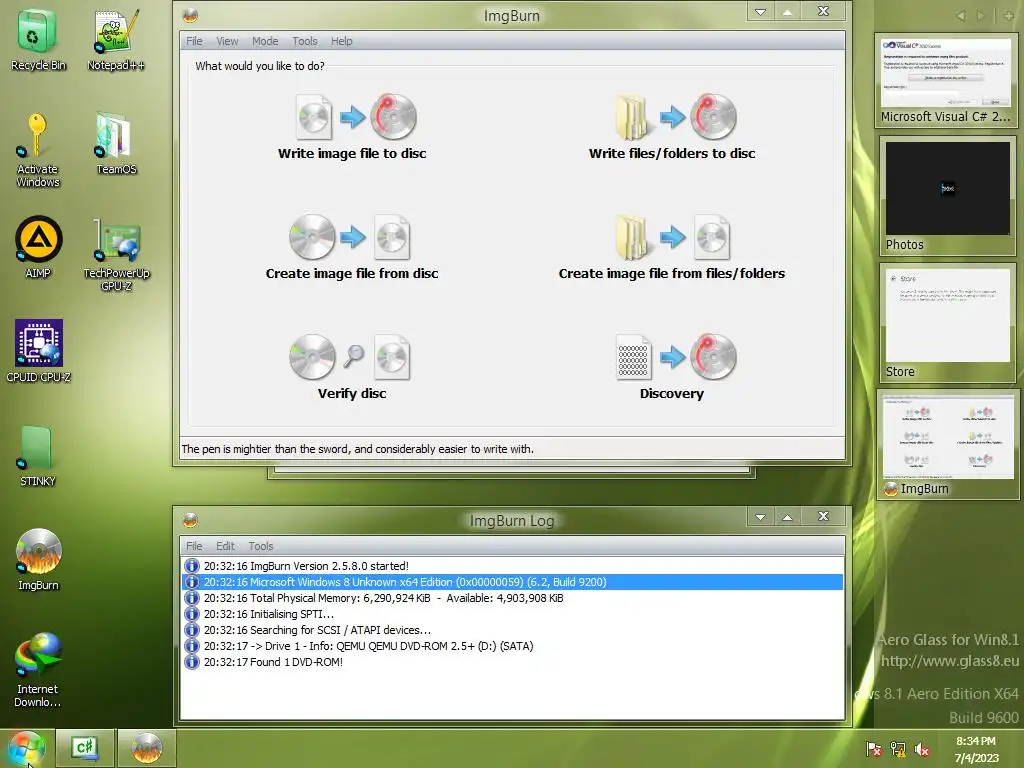Viewport: 1024px width, 768px height.
Task: Open Tools menu in ImgBurn Log window
Action: 261,546
